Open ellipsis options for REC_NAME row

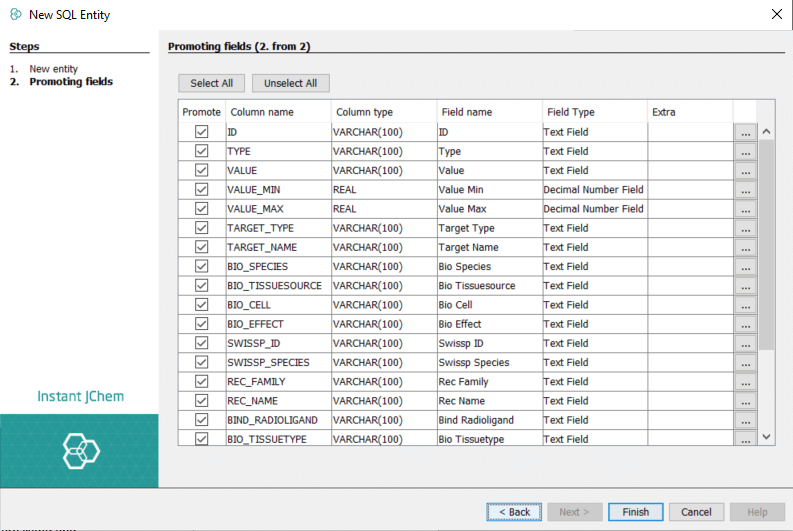(744, 401)
